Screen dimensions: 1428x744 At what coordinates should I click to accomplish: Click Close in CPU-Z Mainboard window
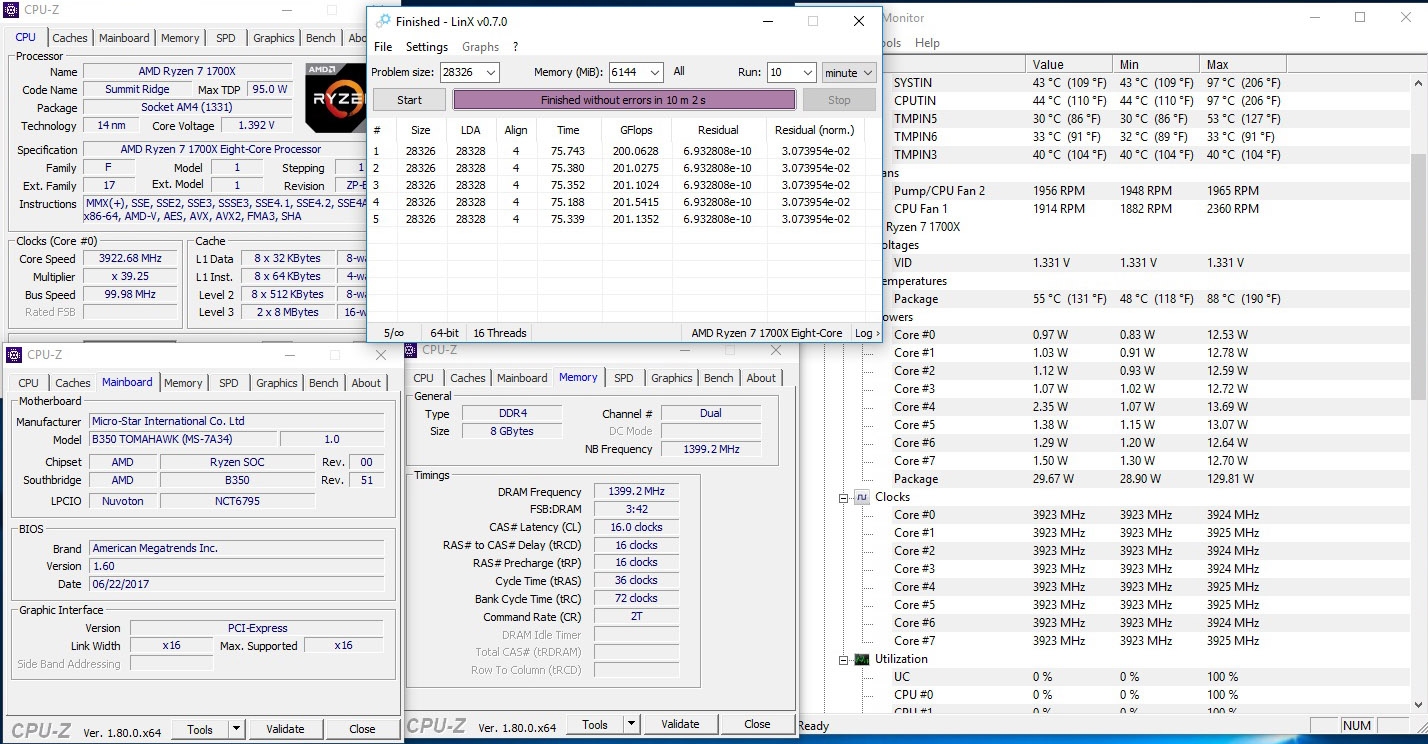pyautogui.click(x=362, y=729)
